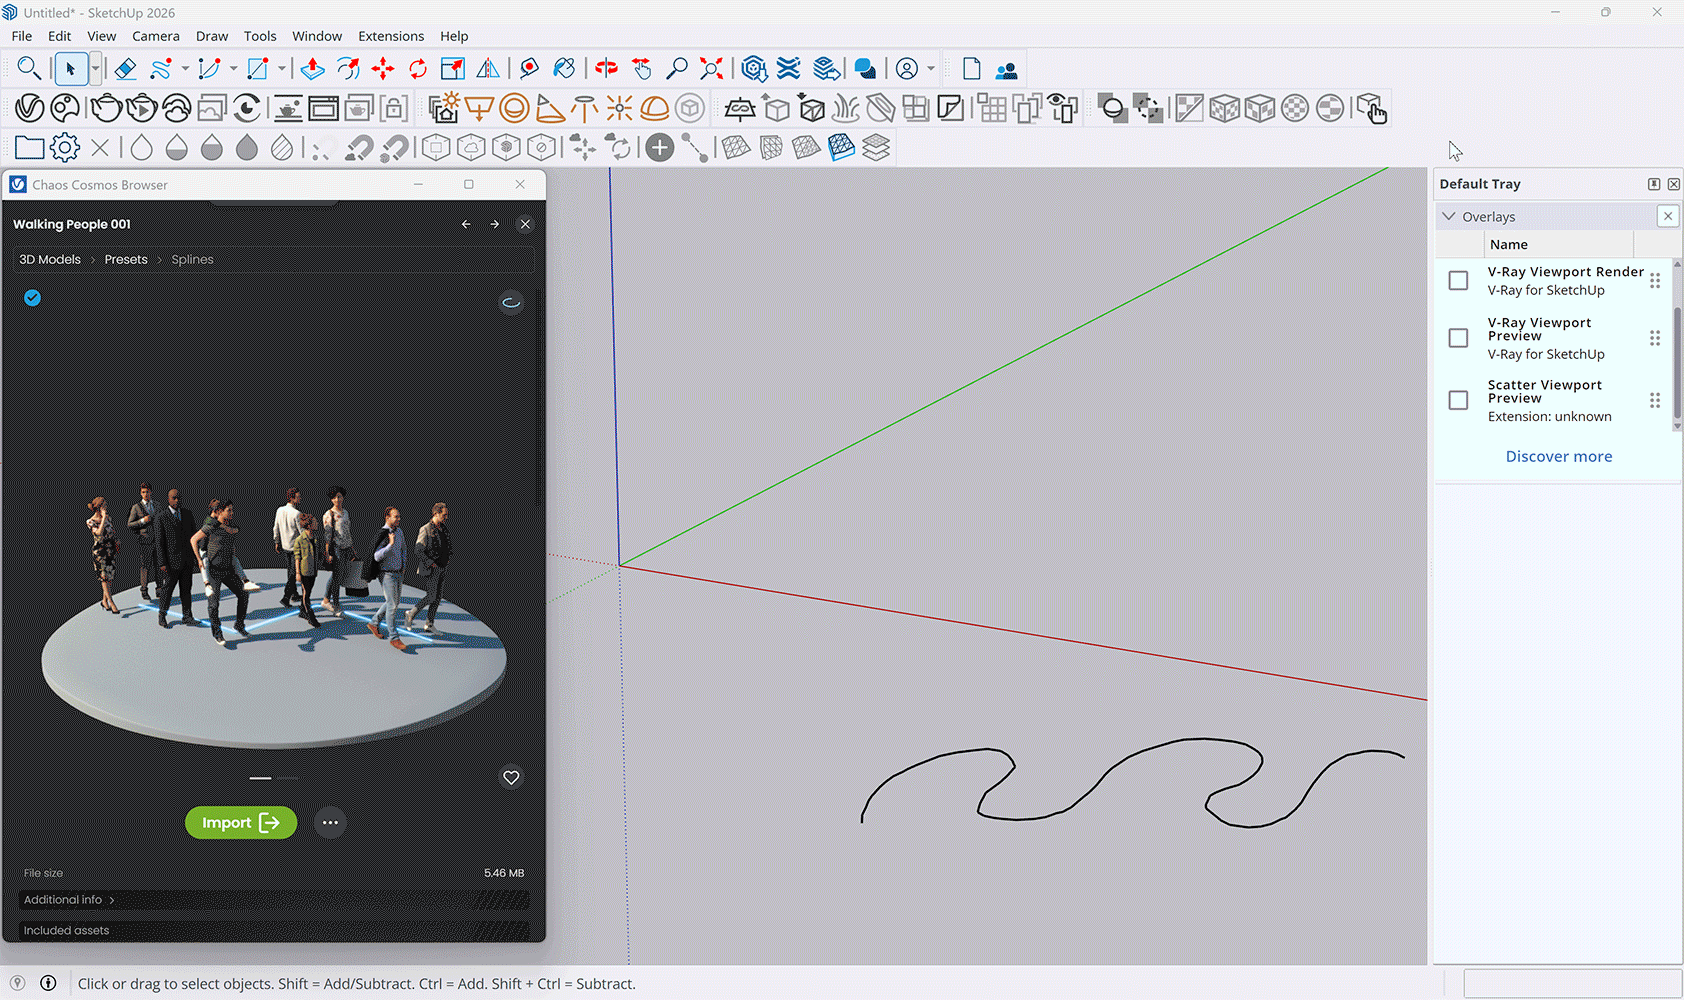
Task: Activate the Scale tool
Action: pos(453,68)
